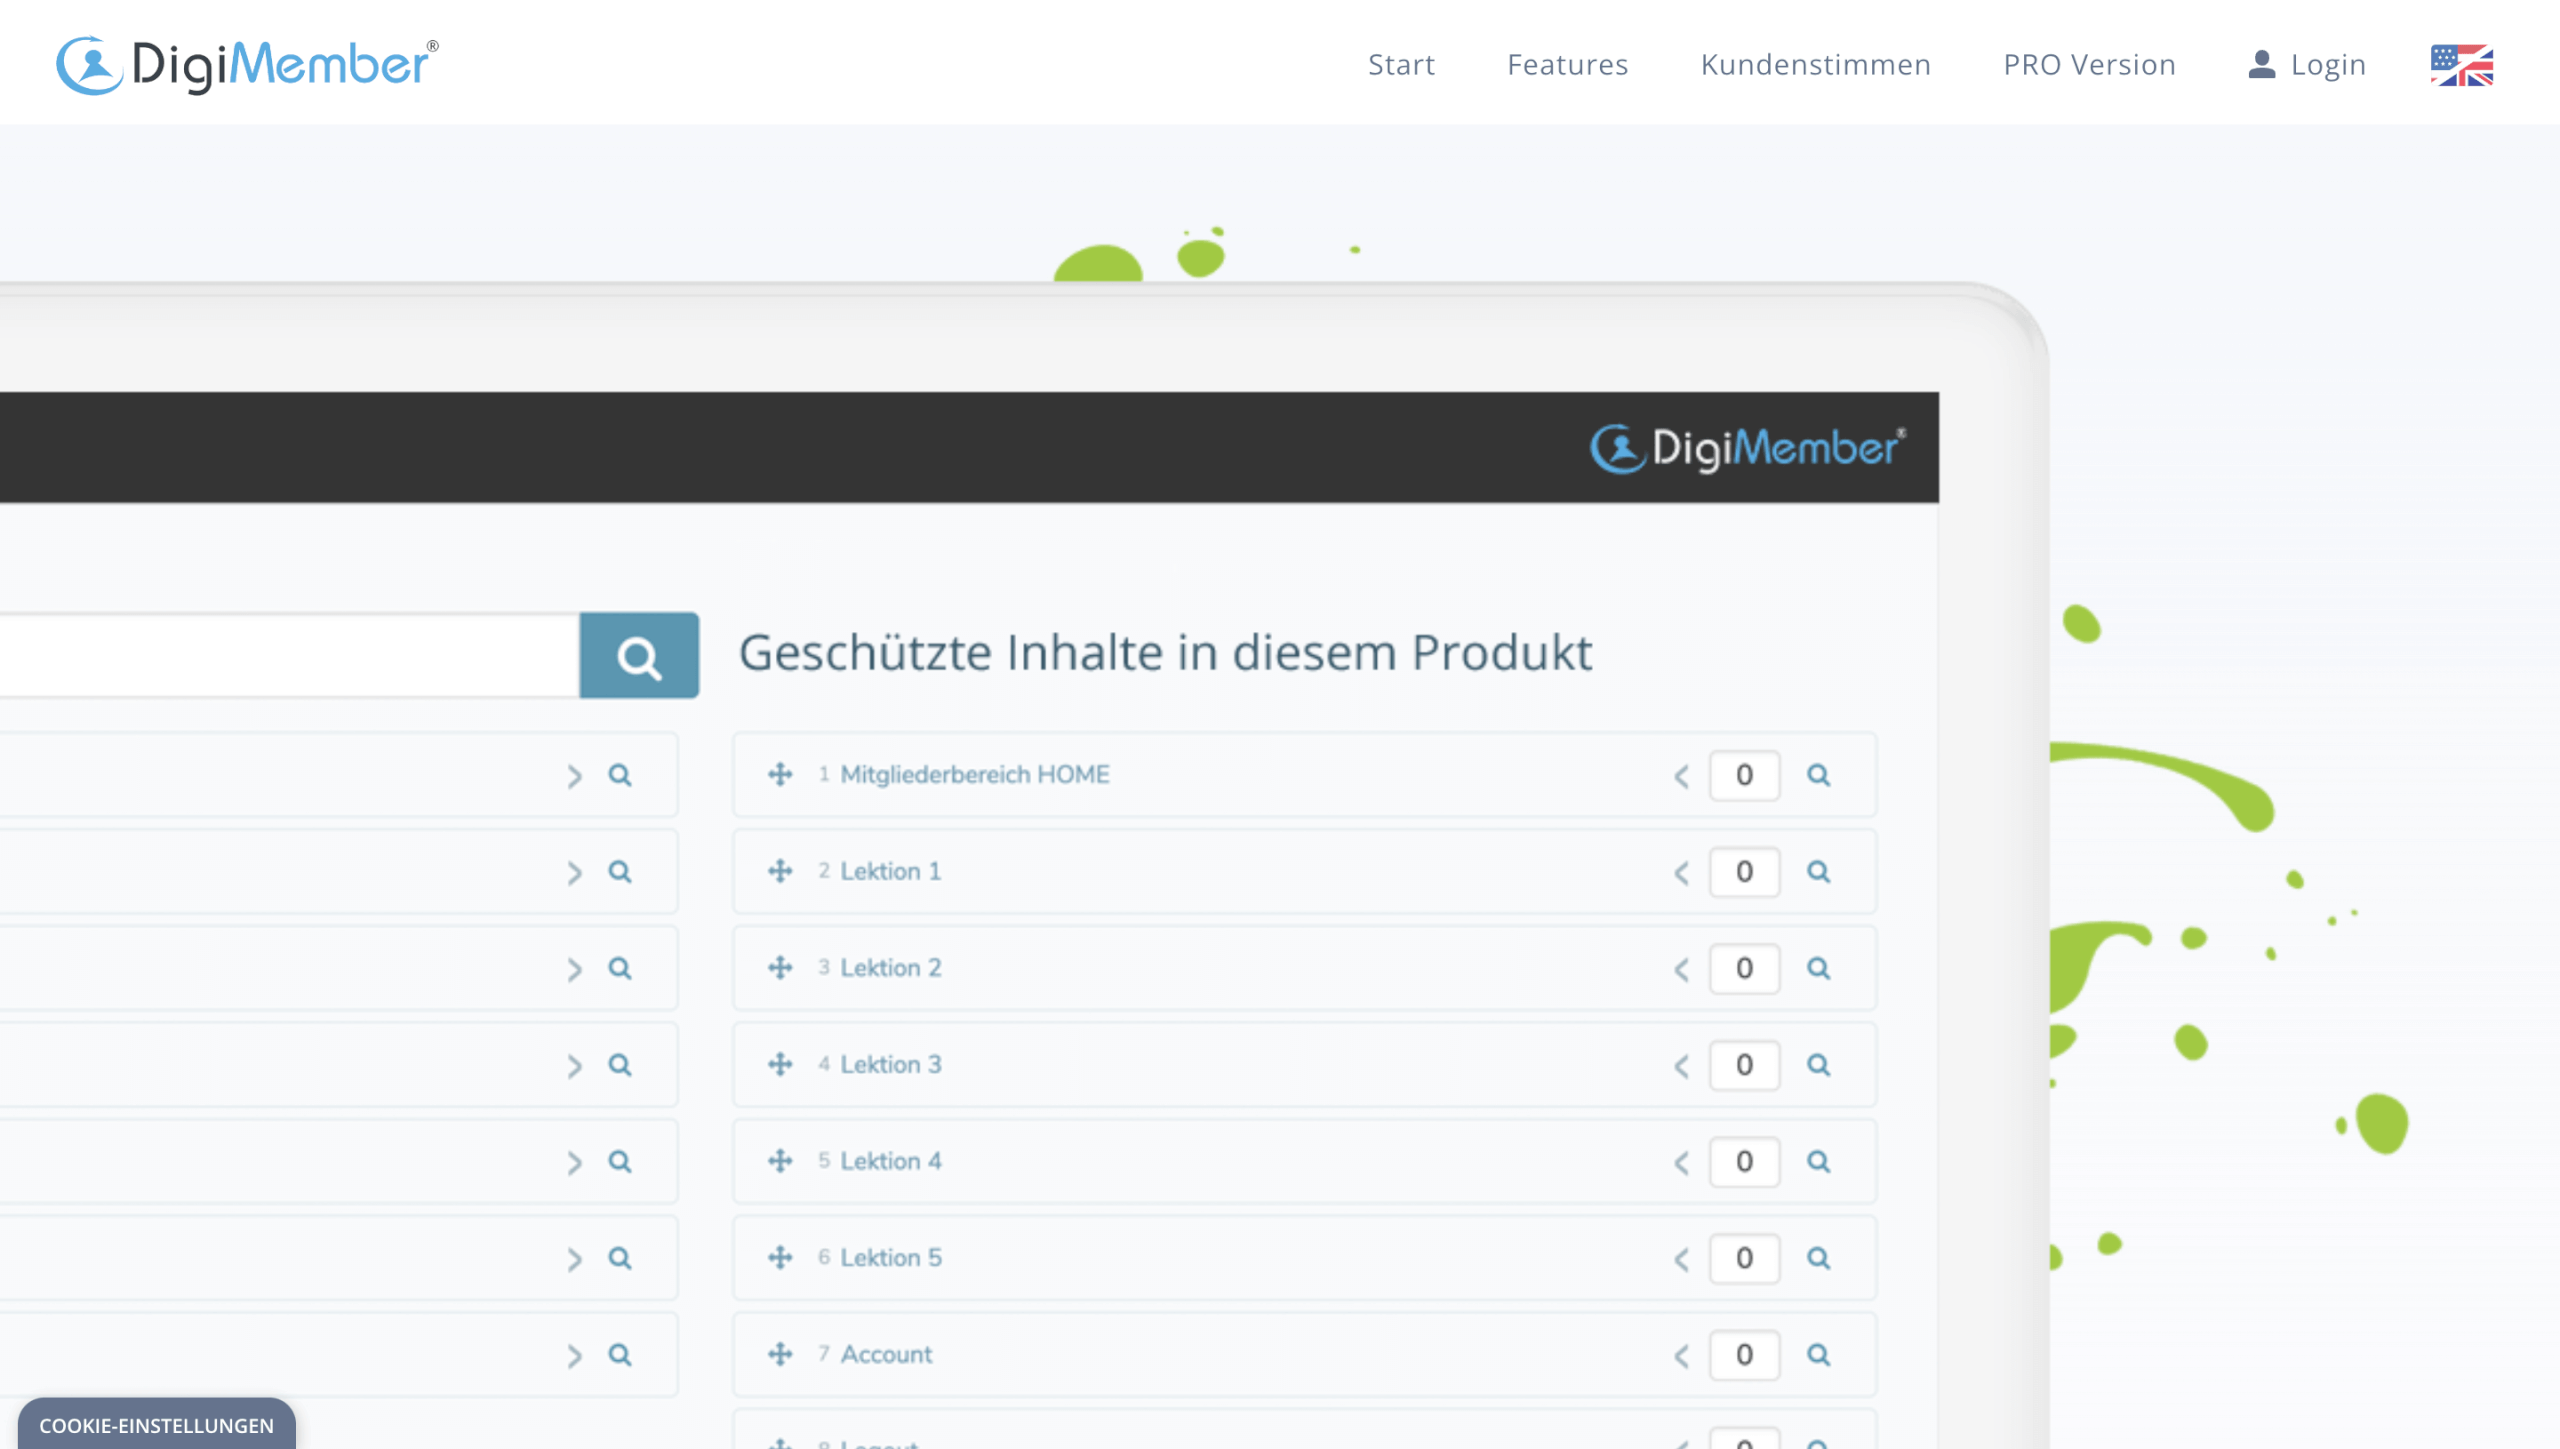Click the heading 'Geschützte Inhalte in diesem Produkt'
Image resolution: width=2560 pixels, height=1449 pixels.
pos(1165,654)
